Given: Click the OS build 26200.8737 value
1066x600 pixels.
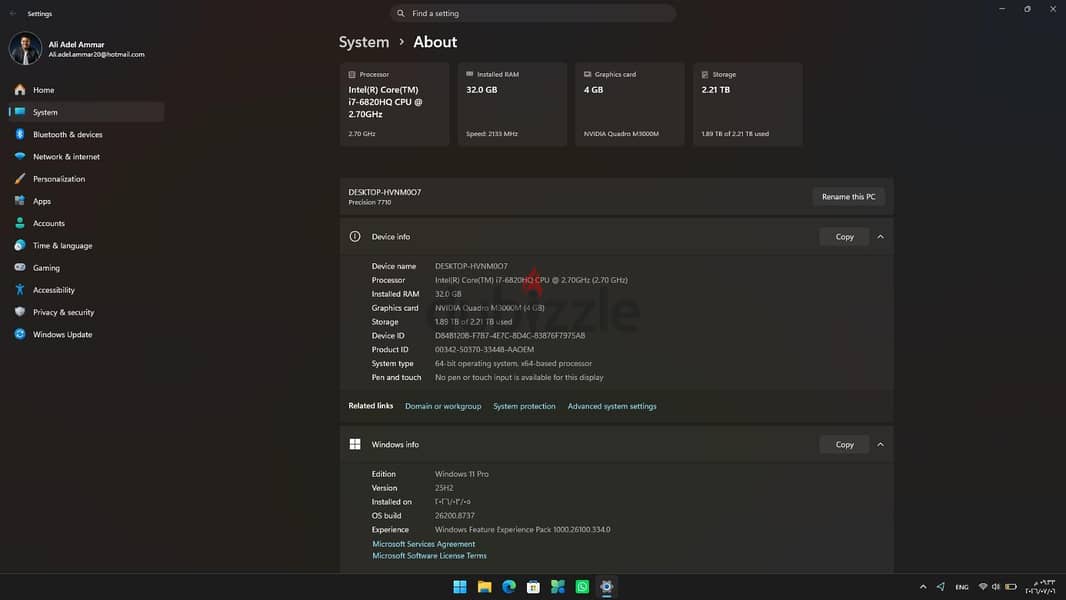Looking at the screenshot, I should (455, 516).
